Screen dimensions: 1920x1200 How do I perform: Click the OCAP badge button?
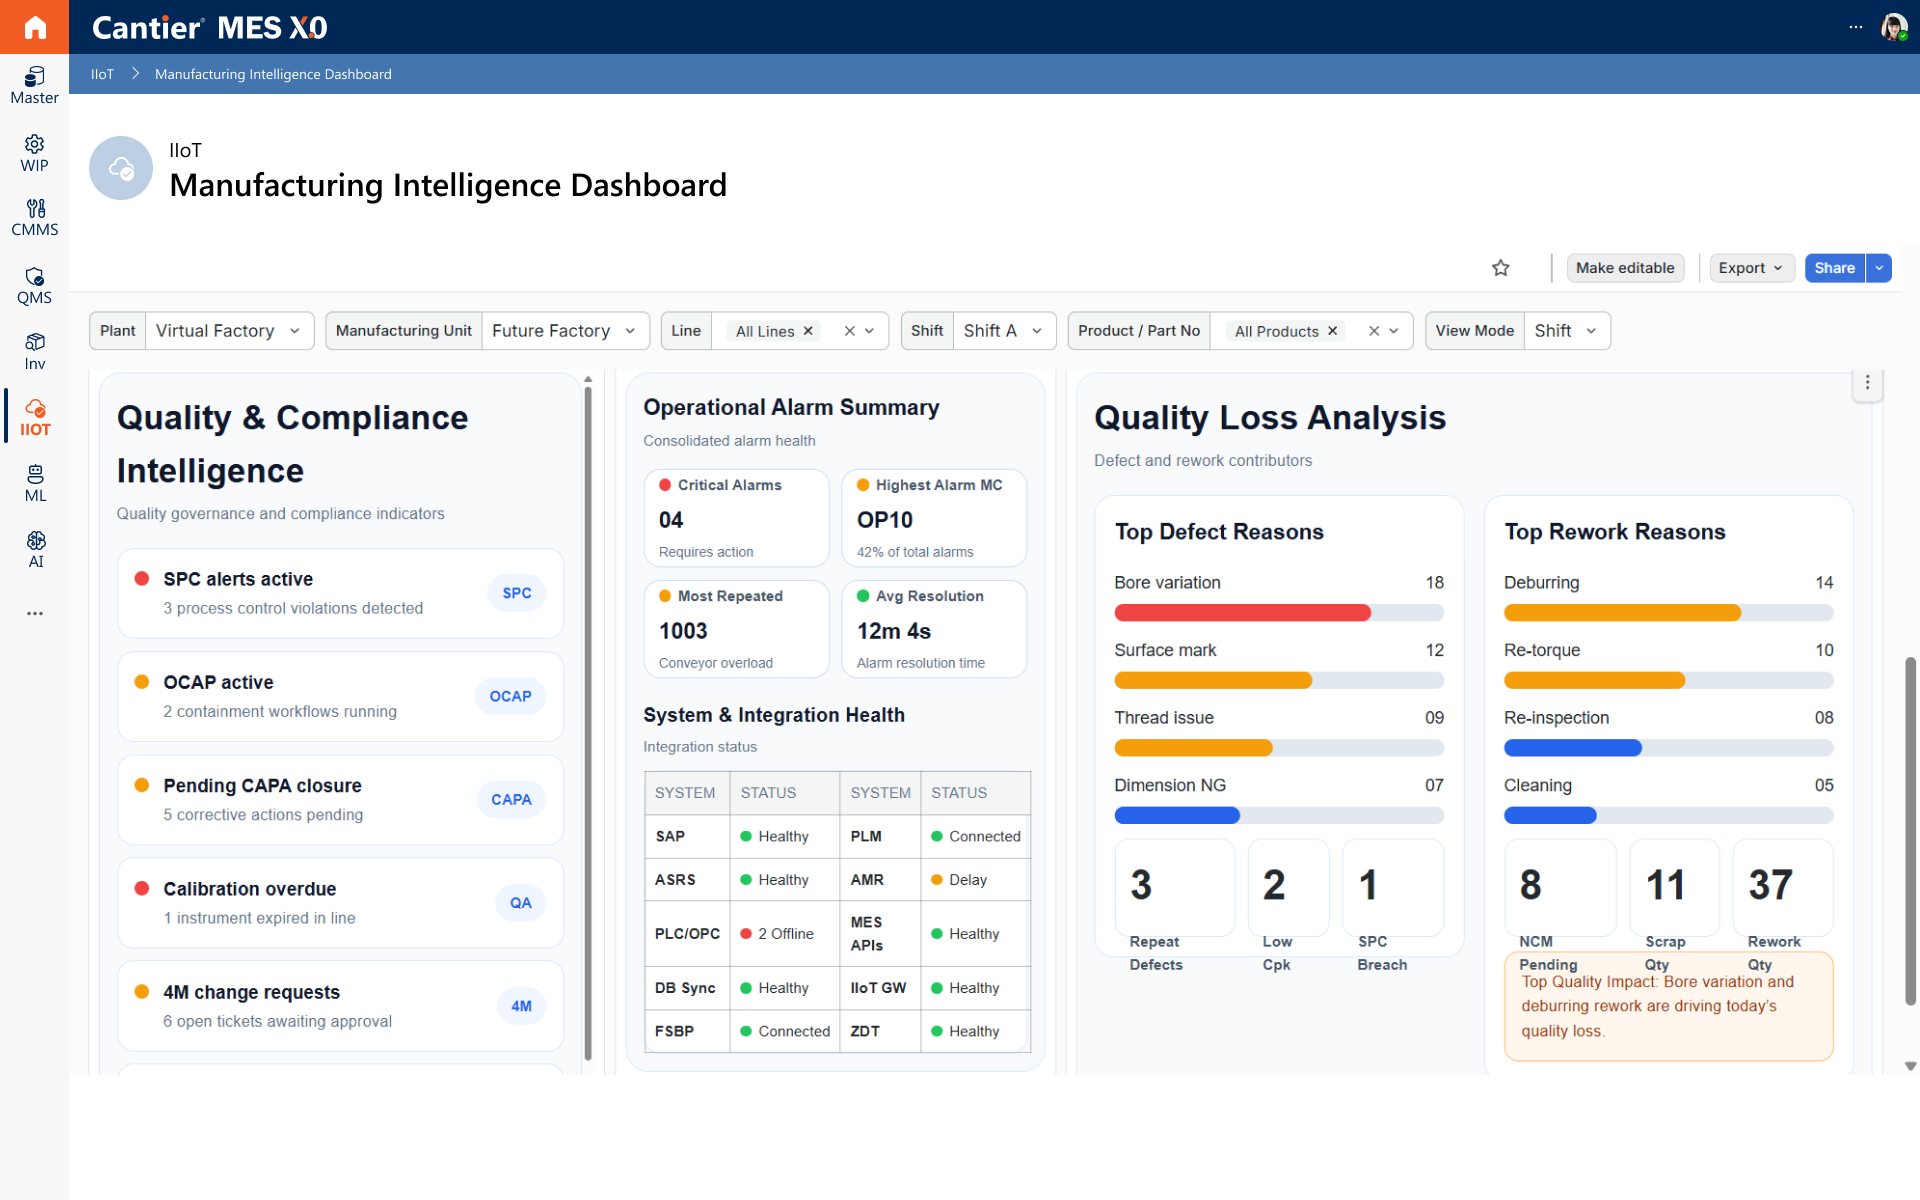click(510, 696)
